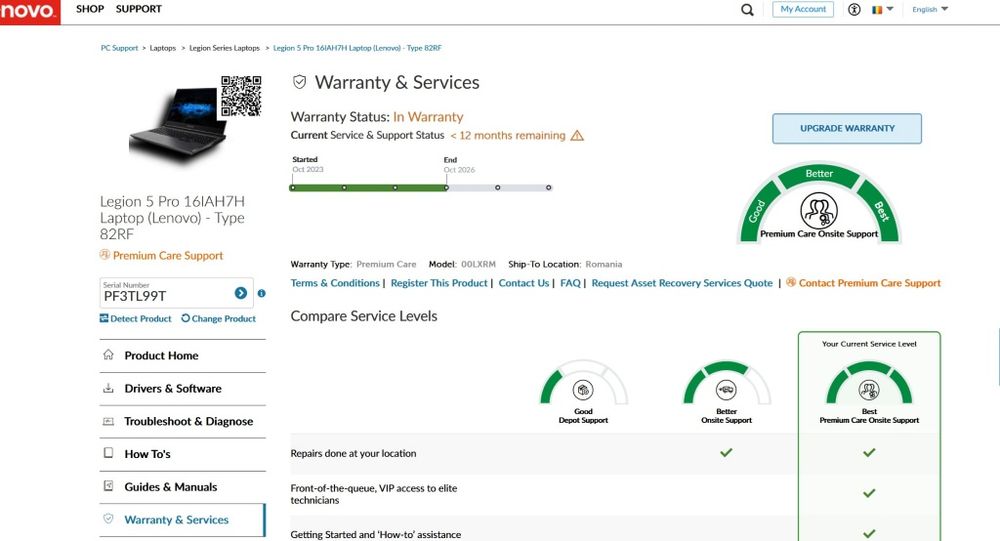
Task: Click the Upgrade Warranty button
Action: point(847,128)
